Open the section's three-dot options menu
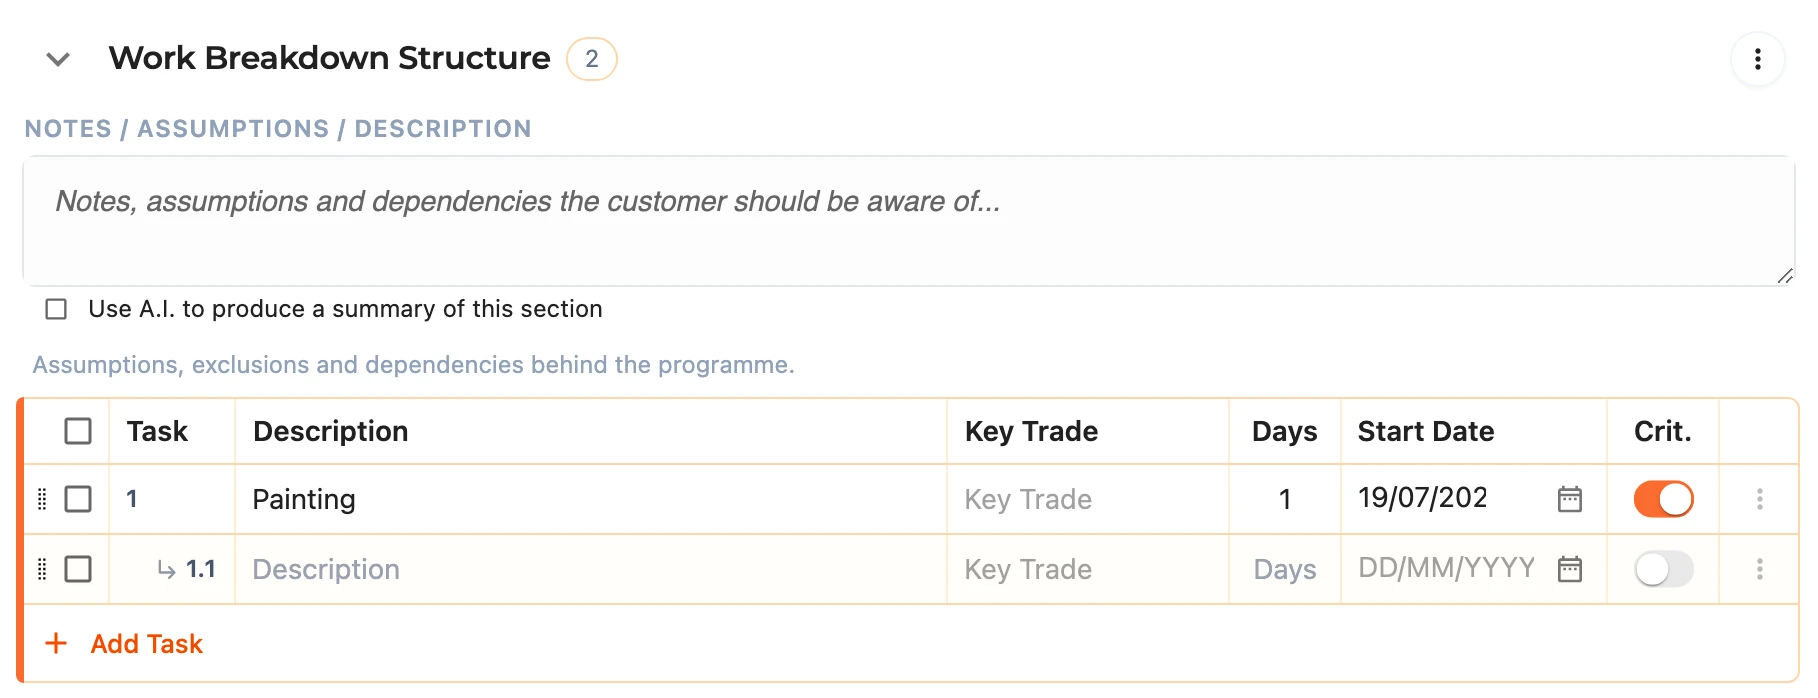 coord(1757,59)
